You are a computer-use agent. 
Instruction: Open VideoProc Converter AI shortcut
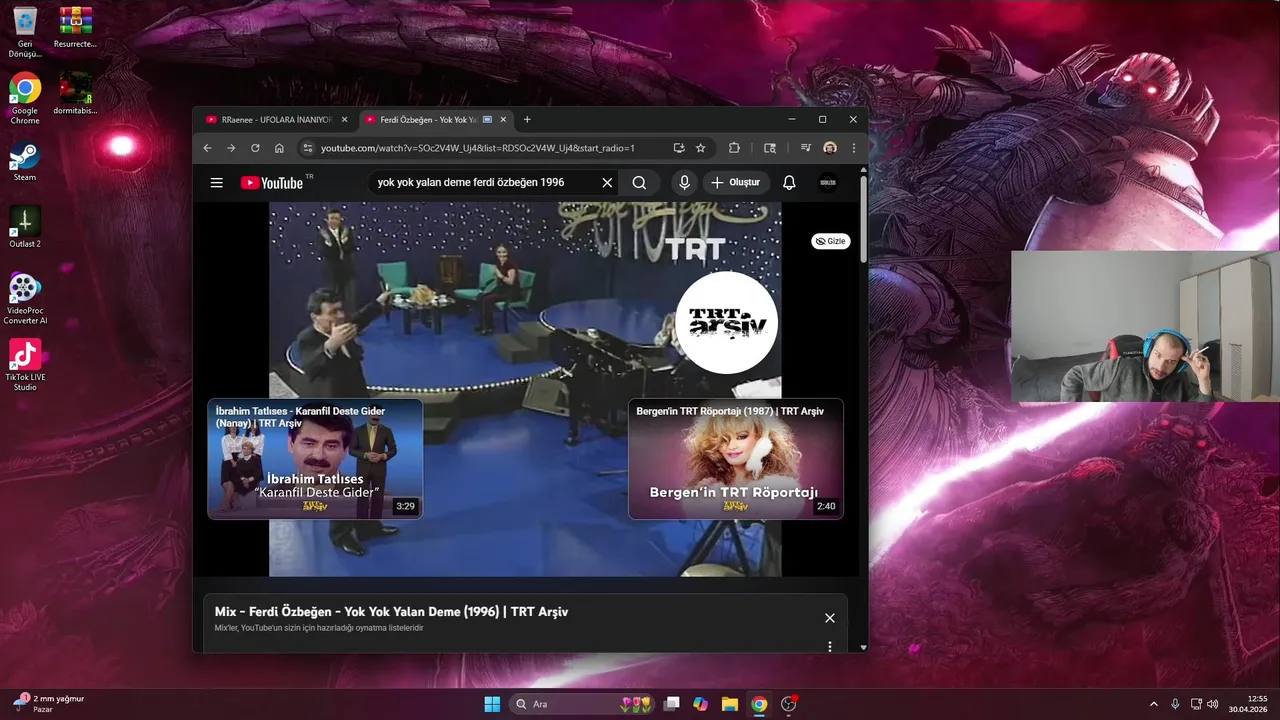[25, 299]
